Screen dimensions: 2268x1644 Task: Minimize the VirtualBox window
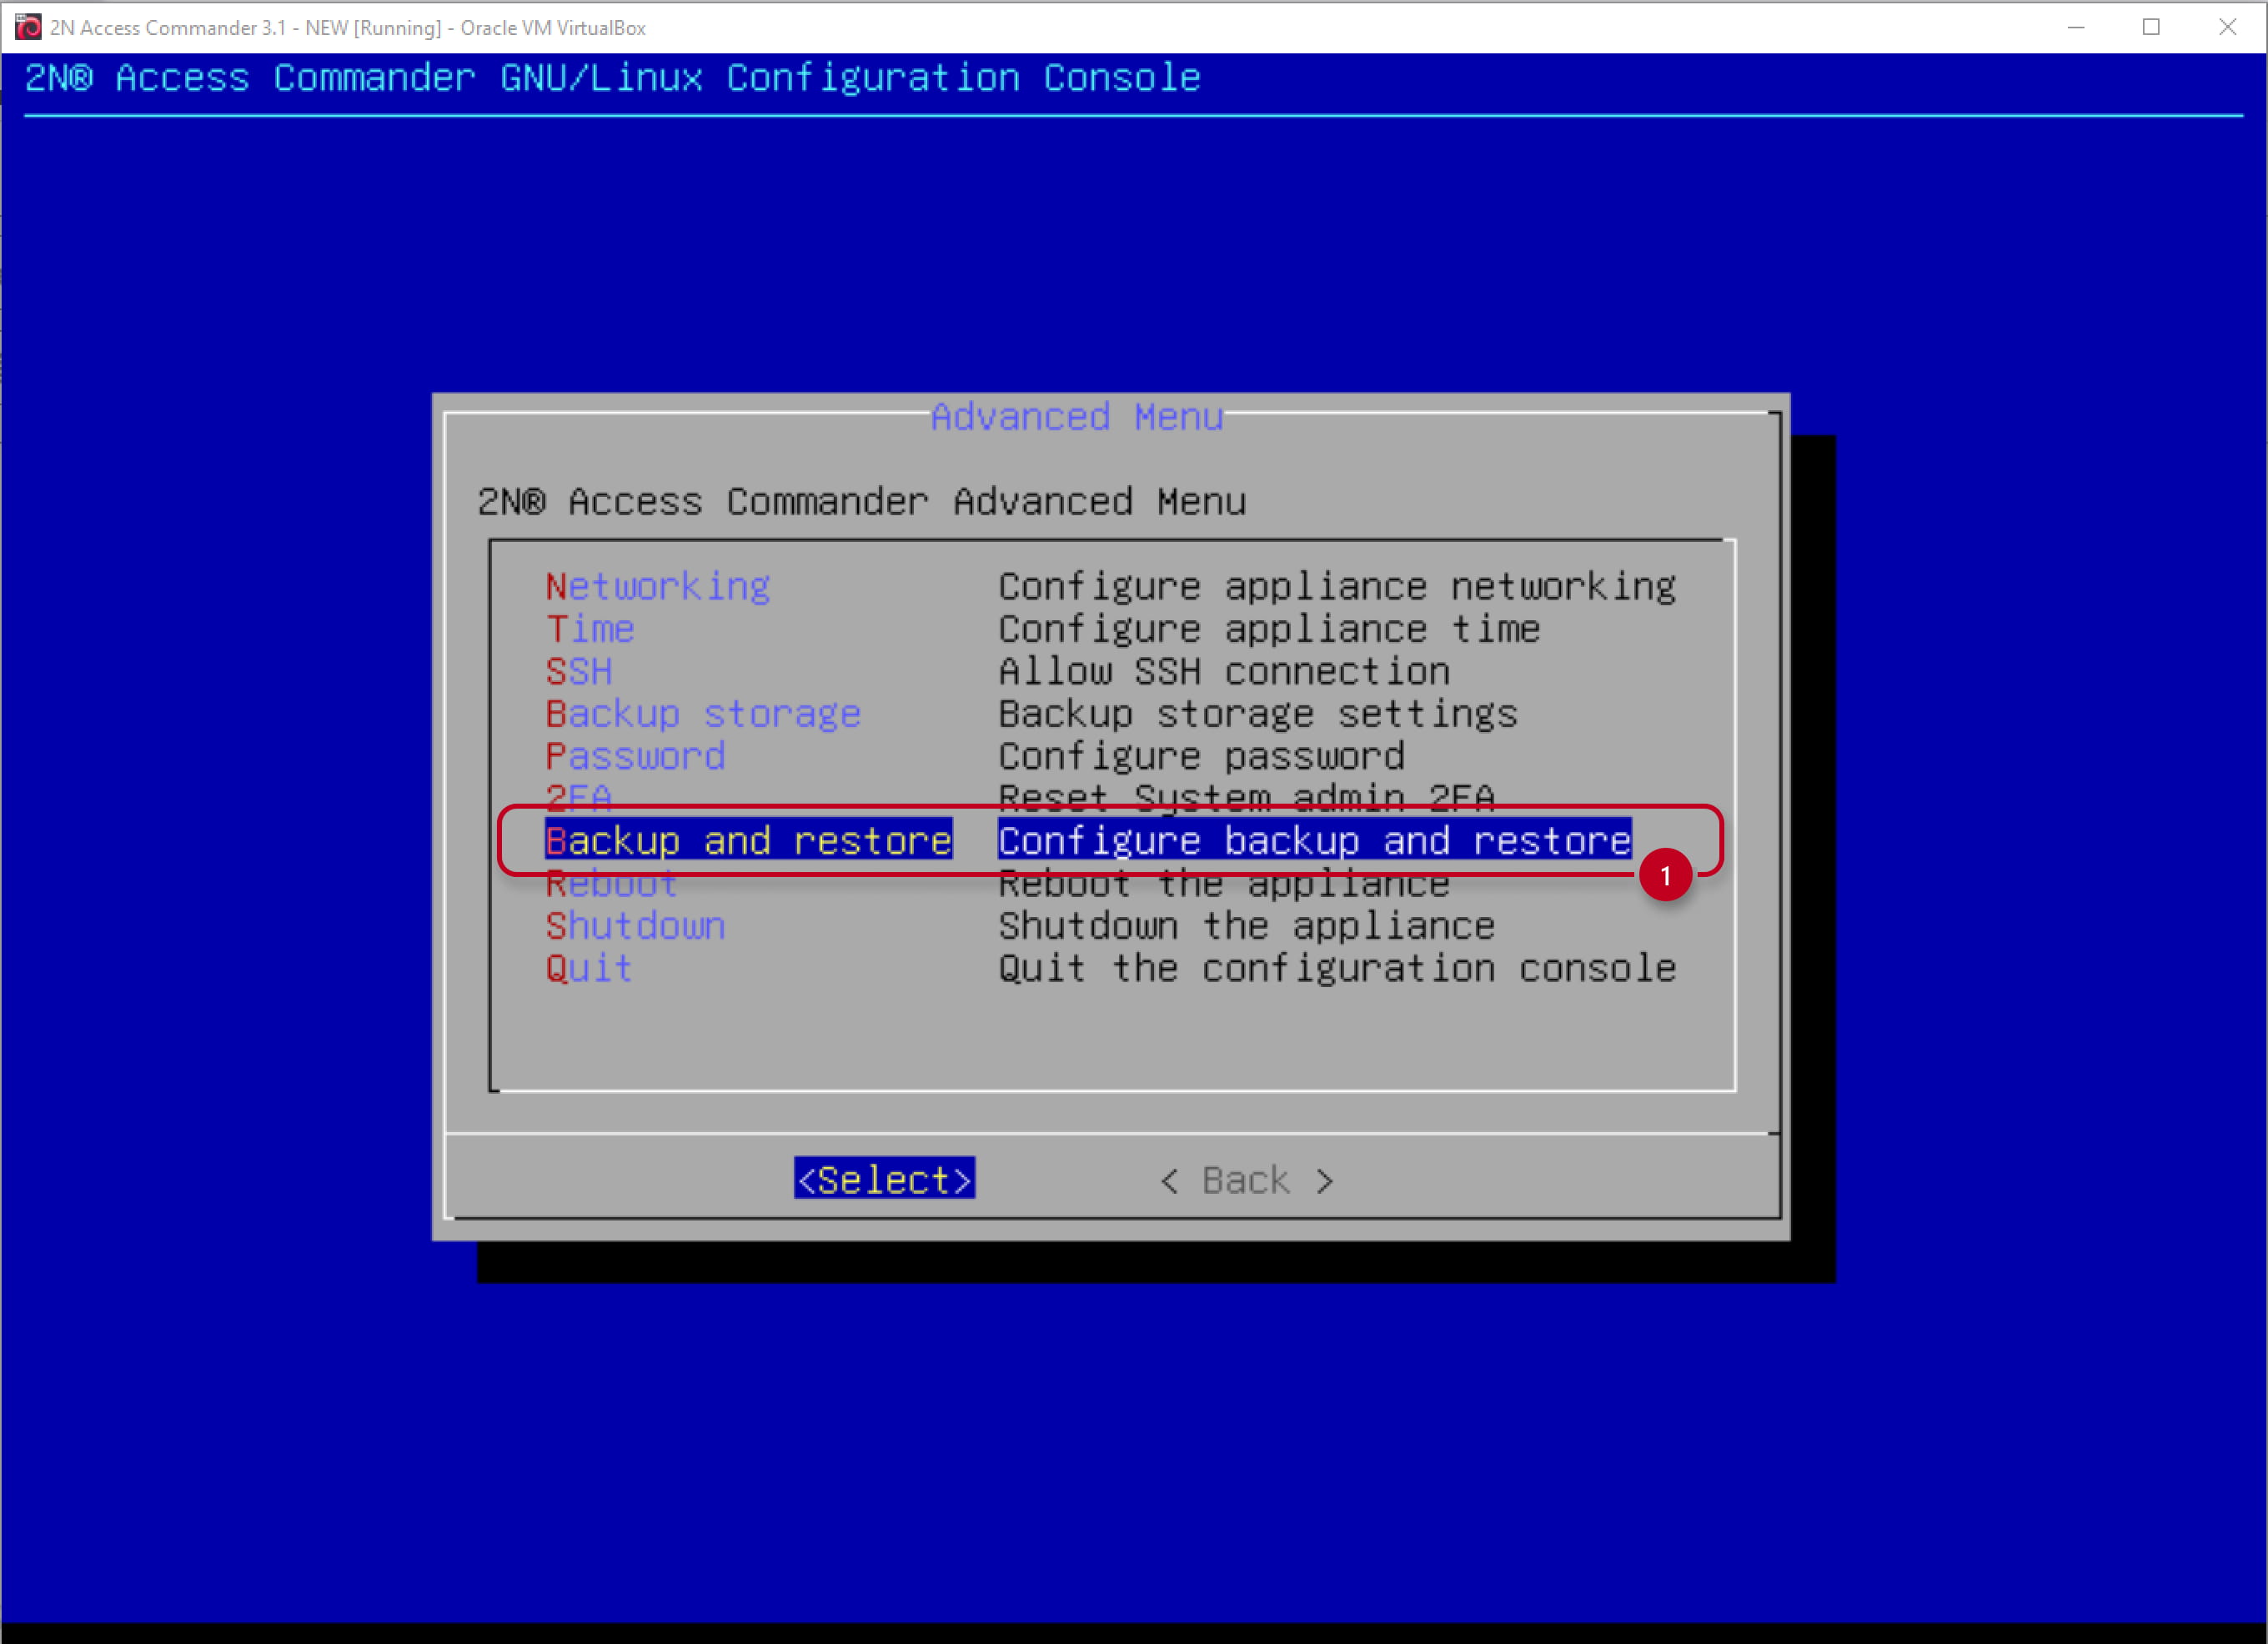[x=2076, y=27]
